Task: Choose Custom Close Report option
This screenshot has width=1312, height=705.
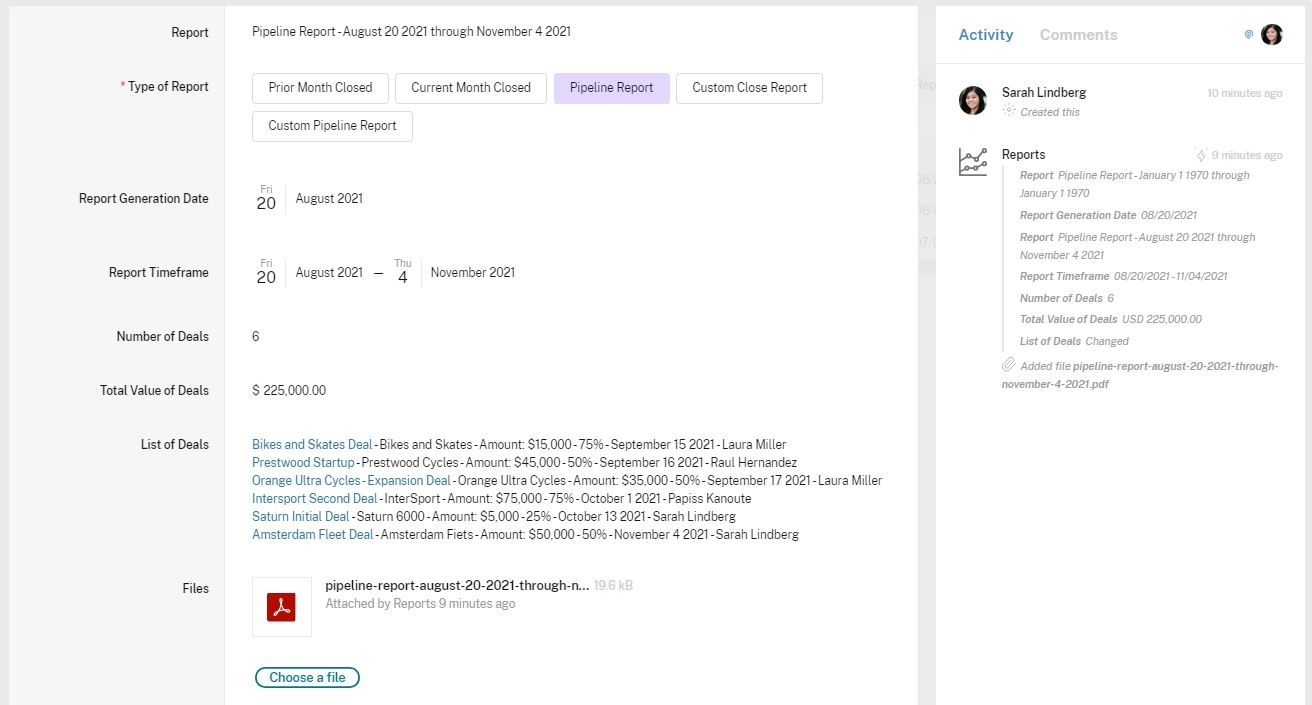Action: click(x=749, y=88)
